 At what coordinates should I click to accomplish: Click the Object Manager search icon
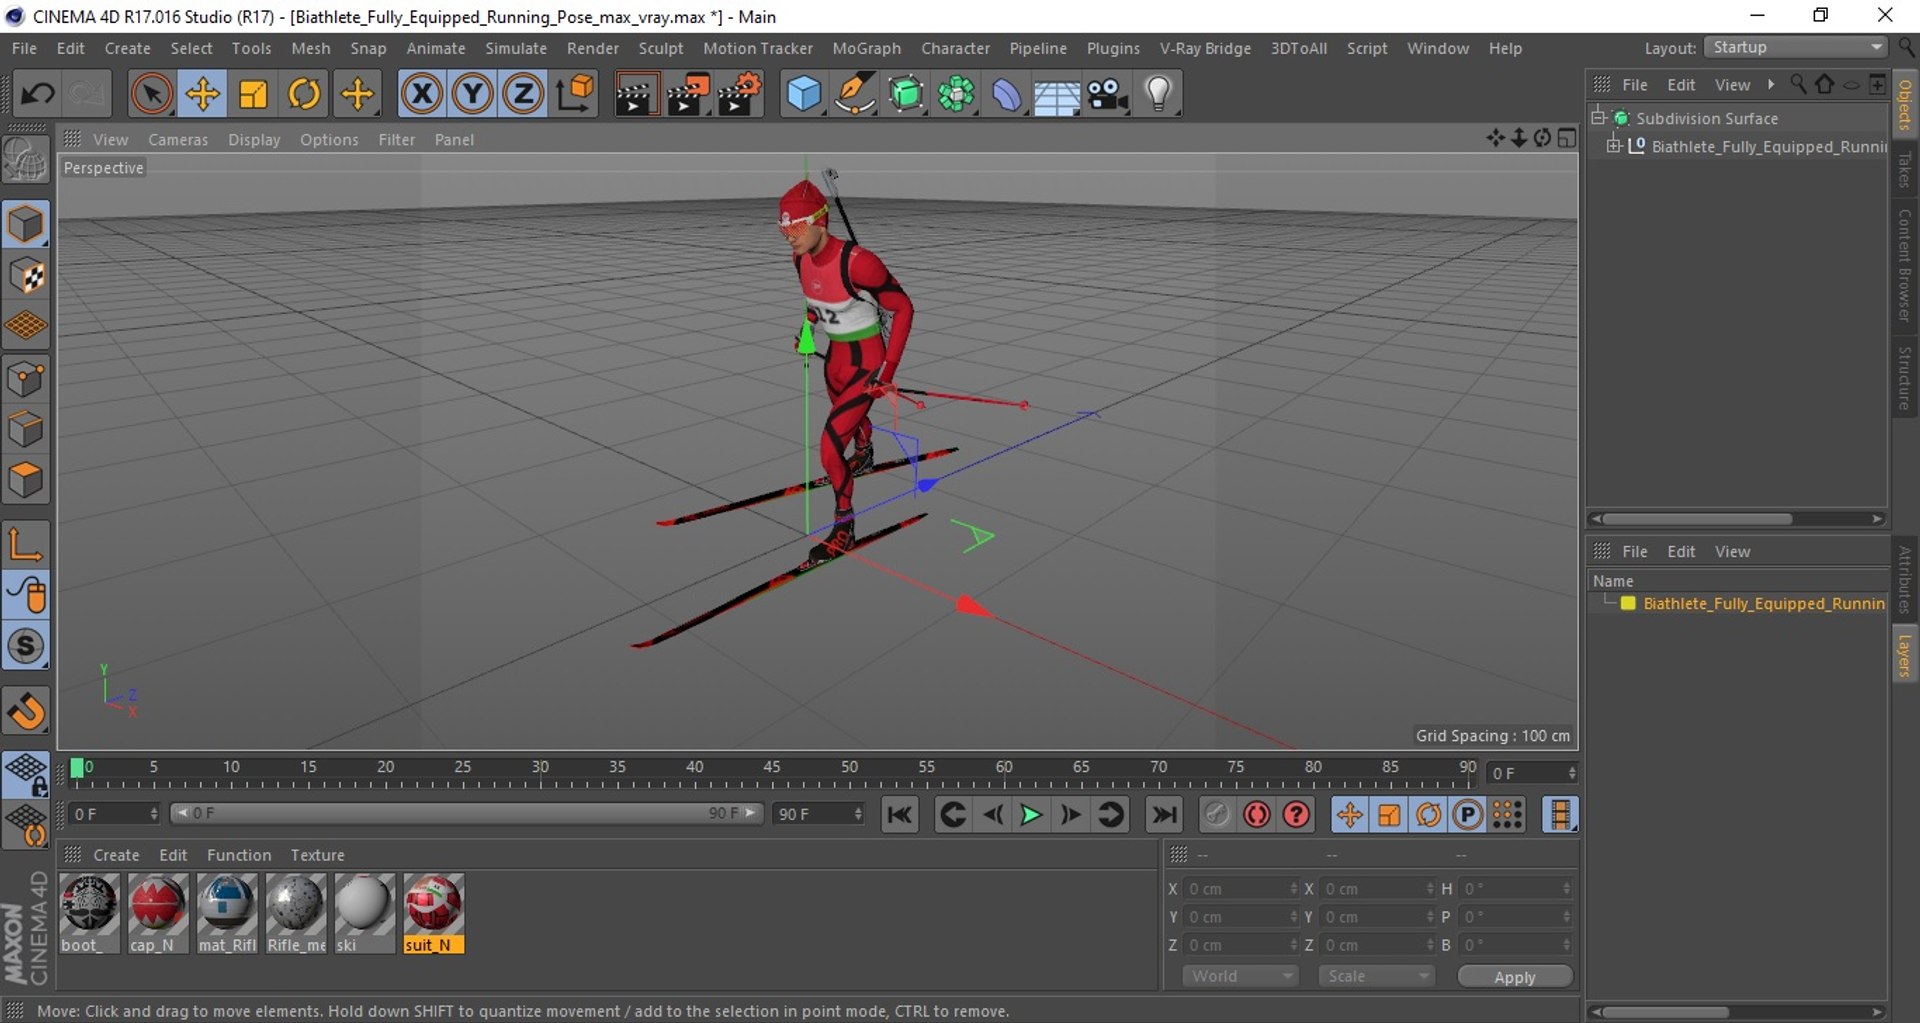pyautogui.click(x=1798, y=85)
